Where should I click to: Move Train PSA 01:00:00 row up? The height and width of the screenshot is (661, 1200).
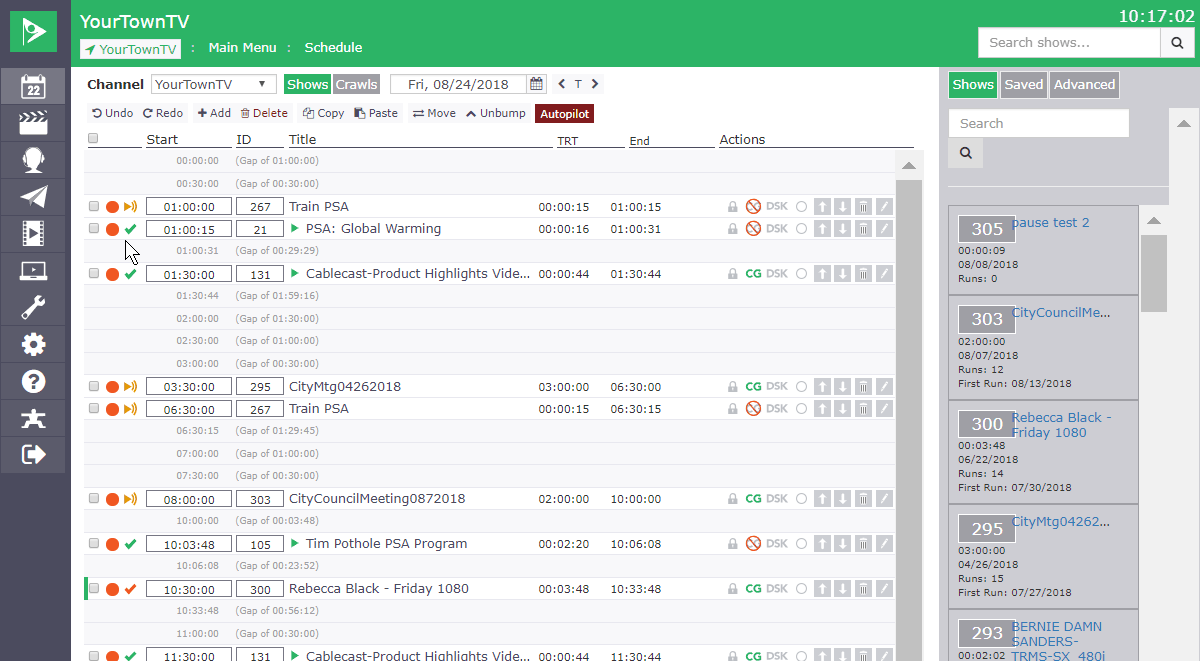[822, 207]
